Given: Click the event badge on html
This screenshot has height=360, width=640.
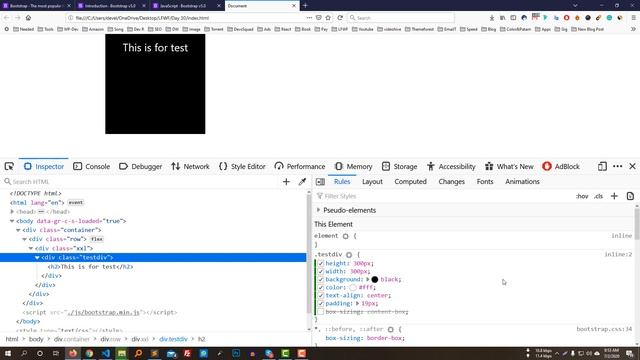Looking at the screenshot, I should [76, 202].
